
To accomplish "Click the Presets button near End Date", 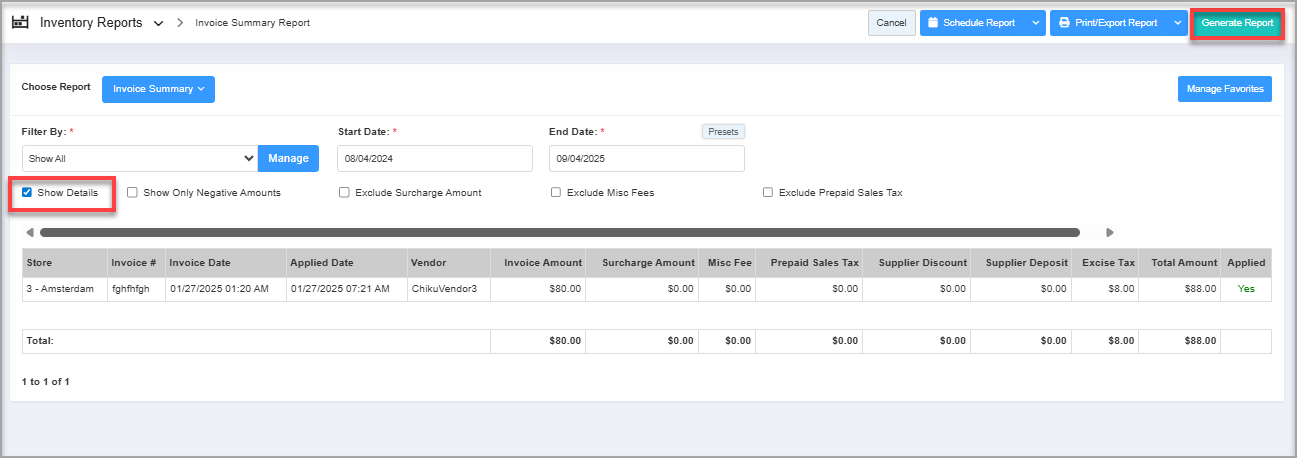I will (722, 131).
